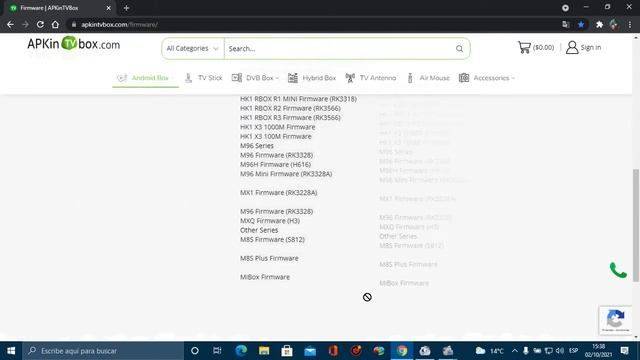Open M96H Firmware (H616) link
The width and height of the screenshot is (640, 360).
pyautogui.click(x=276, y=164)
